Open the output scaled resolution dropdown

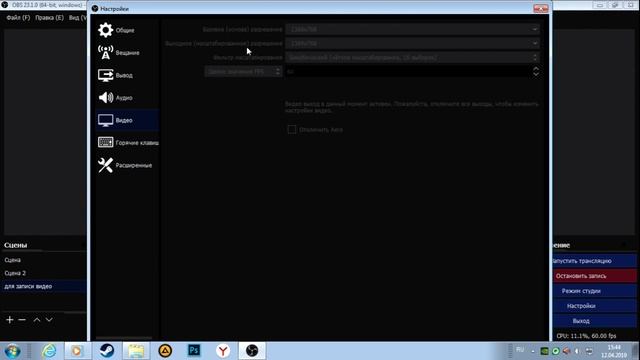[x=412, y=43]
